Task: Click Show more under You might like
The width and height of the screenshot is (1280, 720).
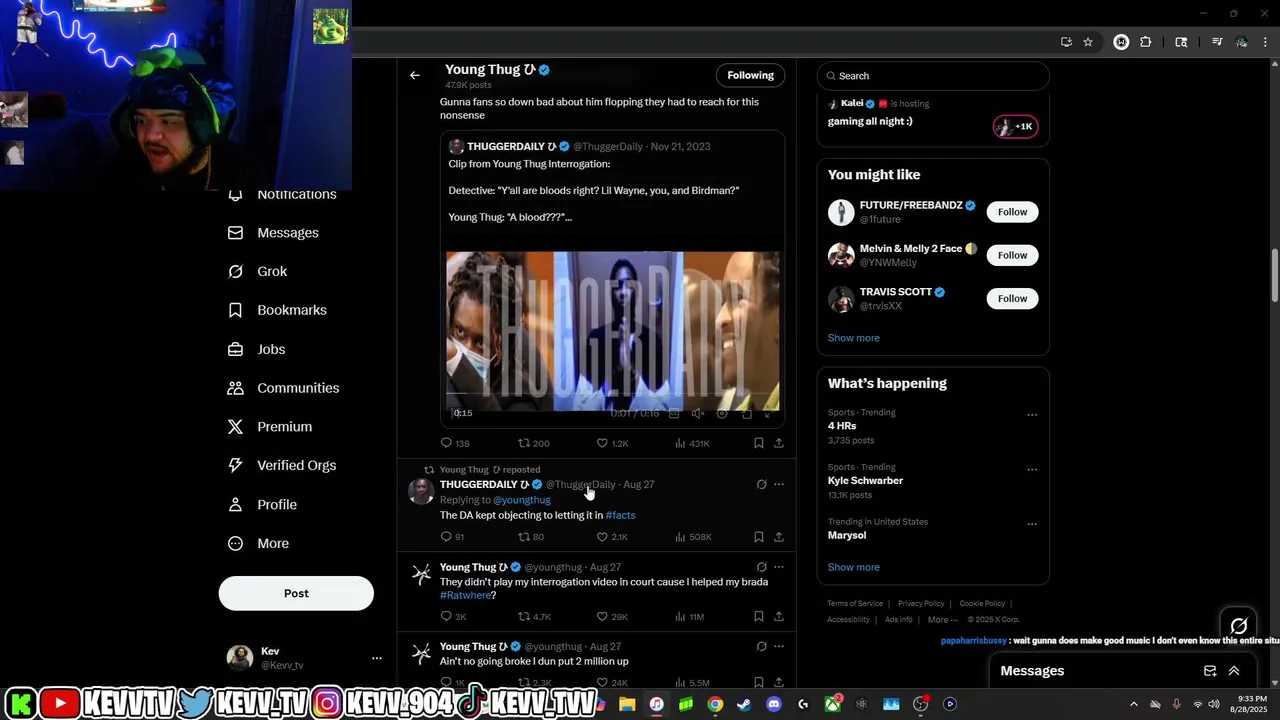Action: [x=853, y=338]
